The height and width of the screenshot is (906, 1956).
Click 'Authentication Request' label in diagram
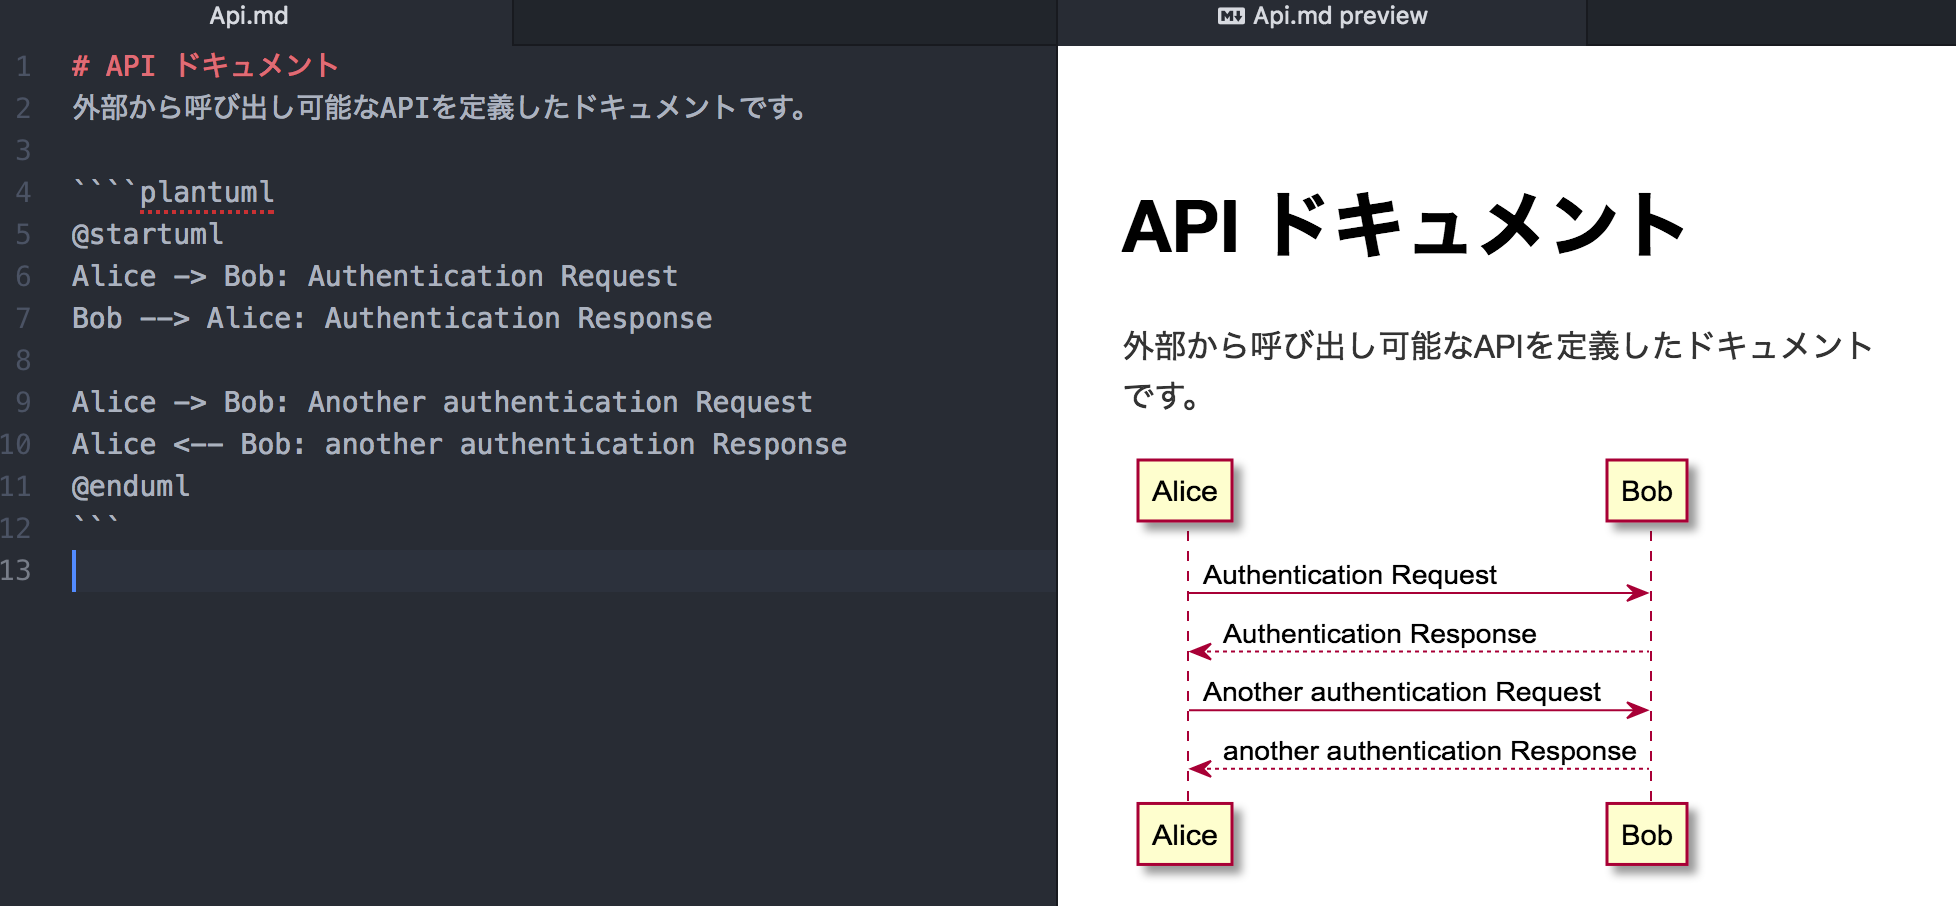click(x=1350, y=575)
